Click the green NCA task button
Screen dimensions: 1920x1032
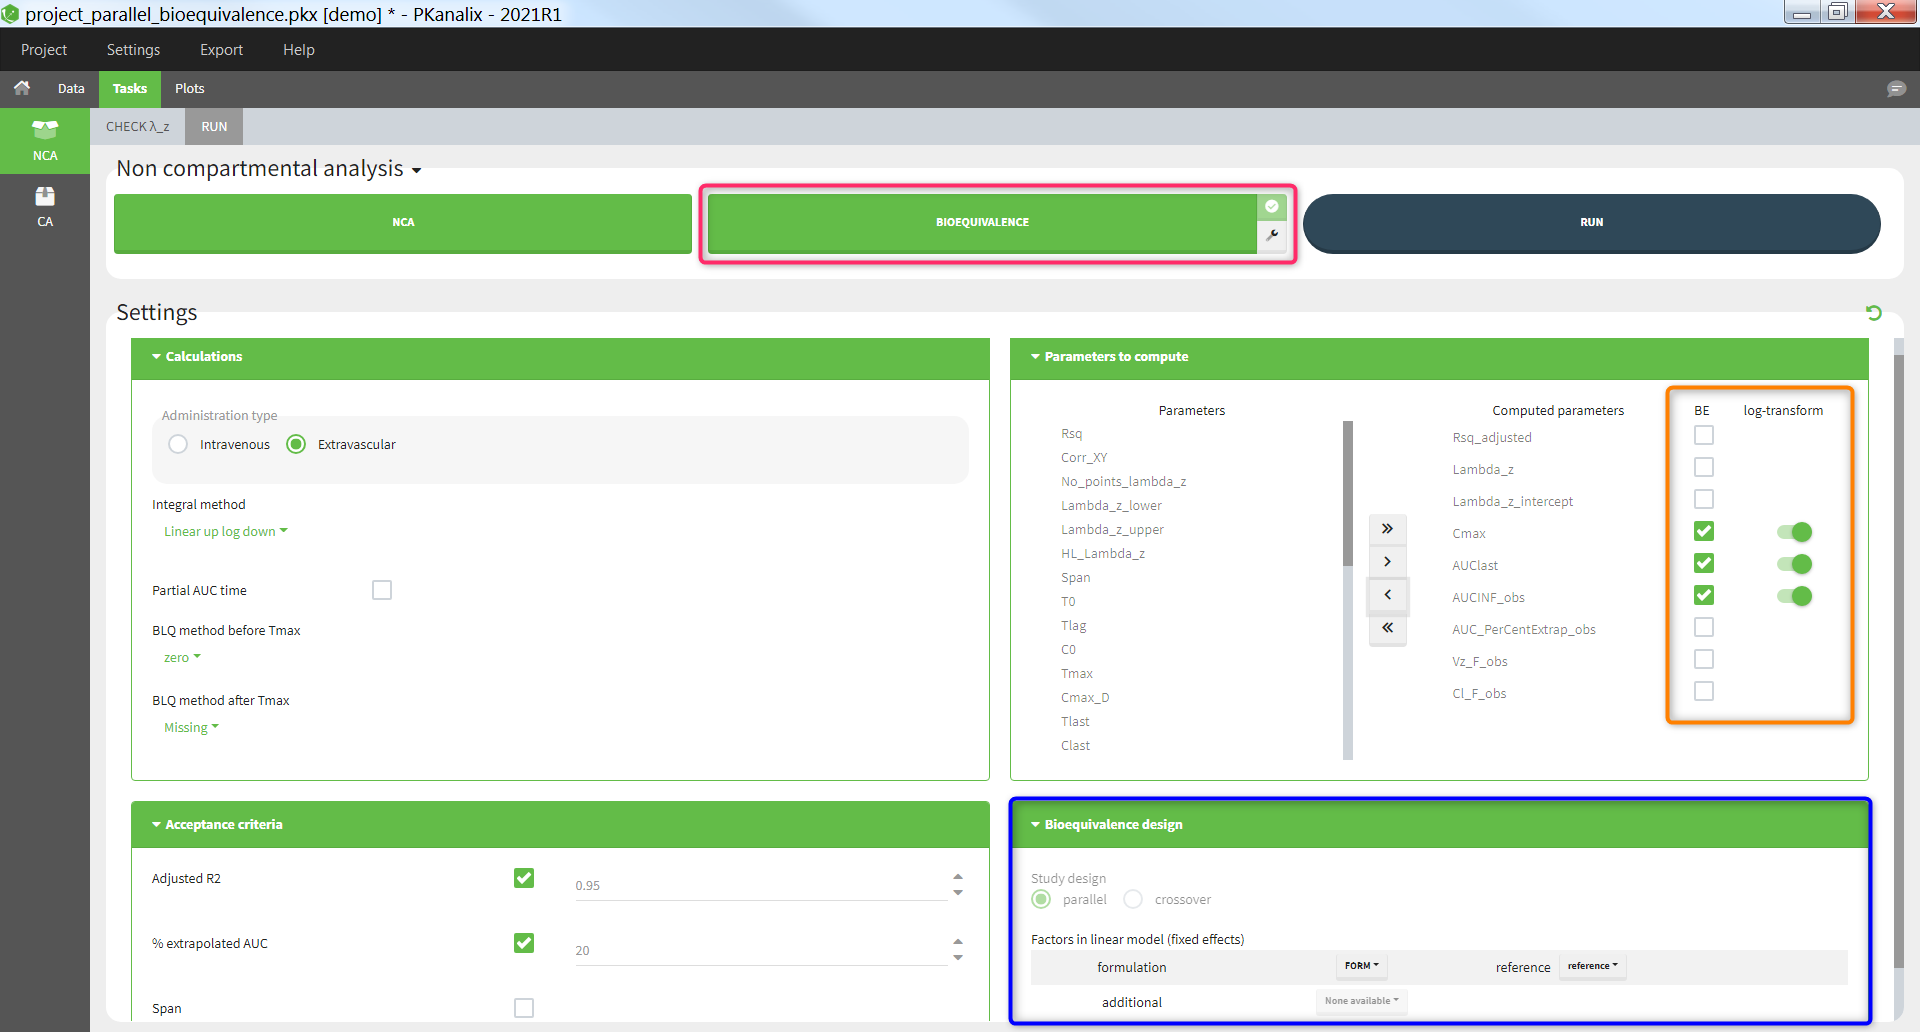pos(402,222)
